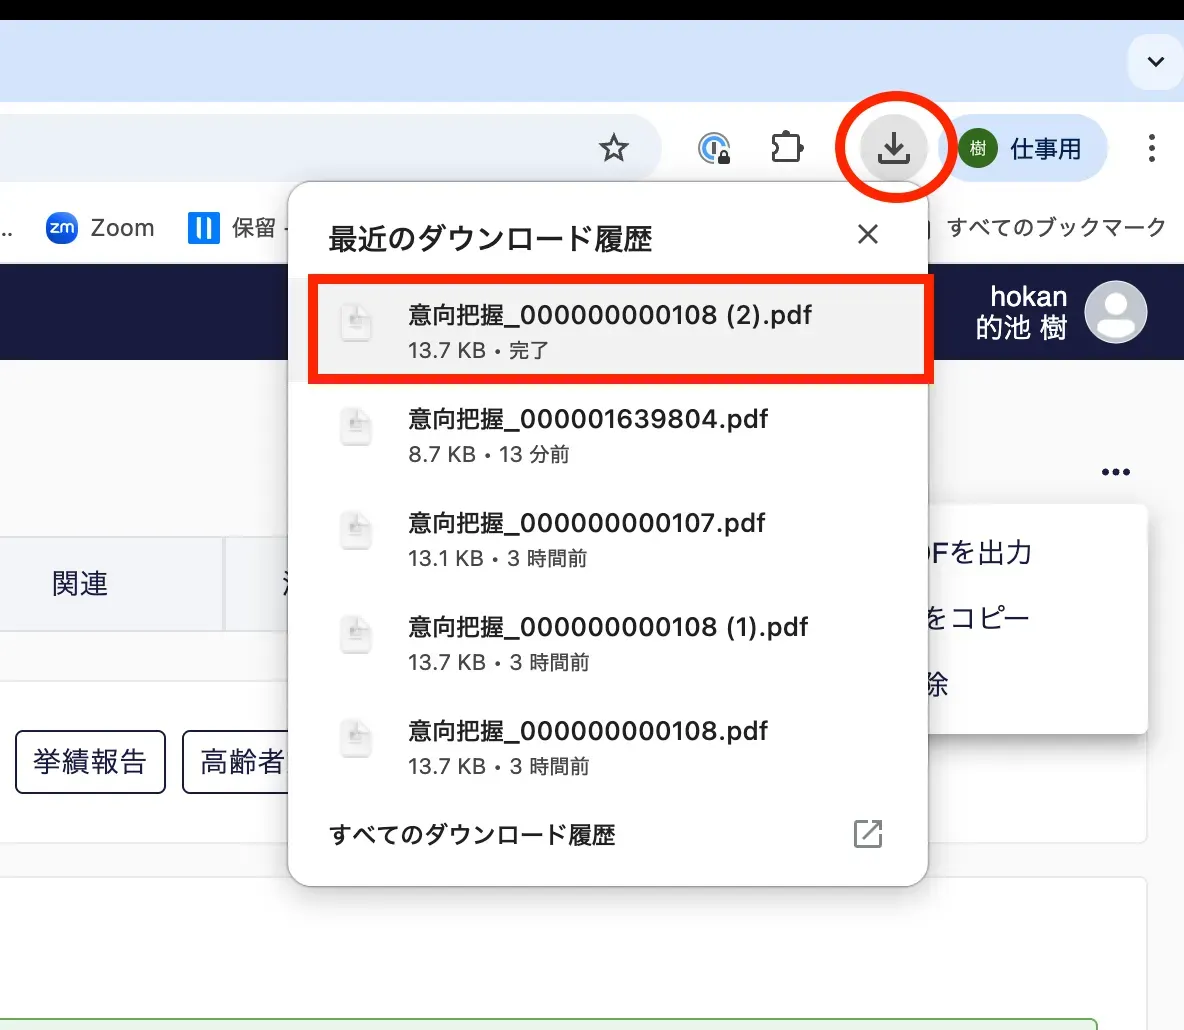Image resolution: width=1184 pixels, height=1030 pixels.
Task: Open the Extensions puzzle icon
Action: [x=787, y=149]
